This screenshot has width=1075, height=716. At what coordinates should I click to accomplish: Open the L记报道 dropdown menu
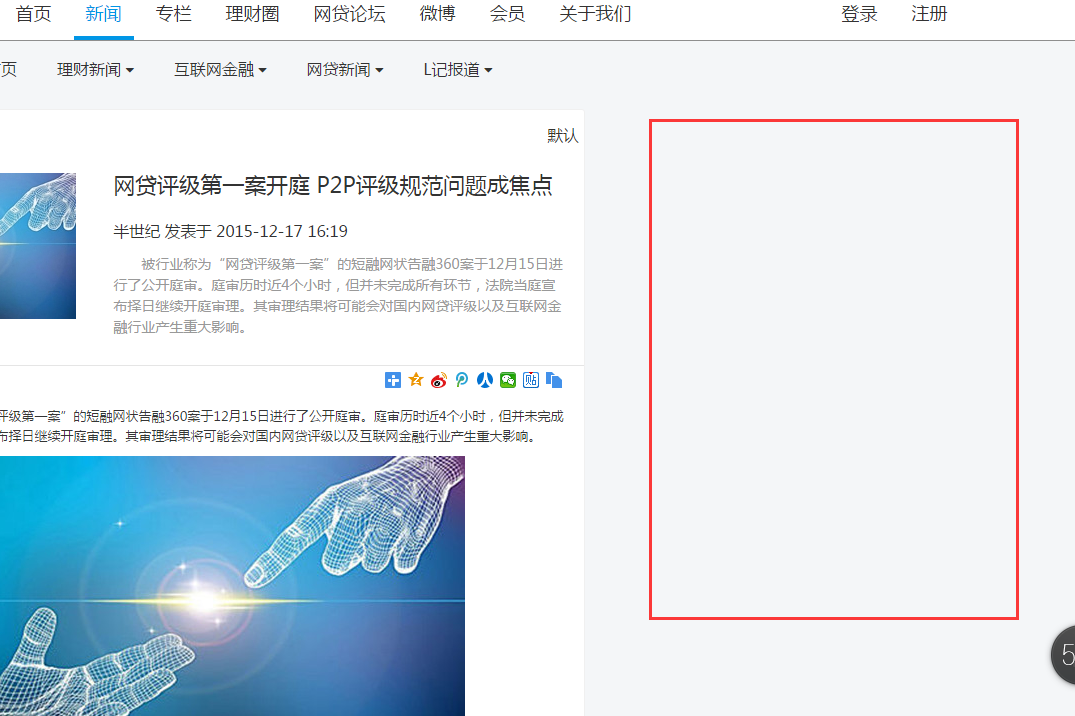pyautogui.click(x=458, y=70)
